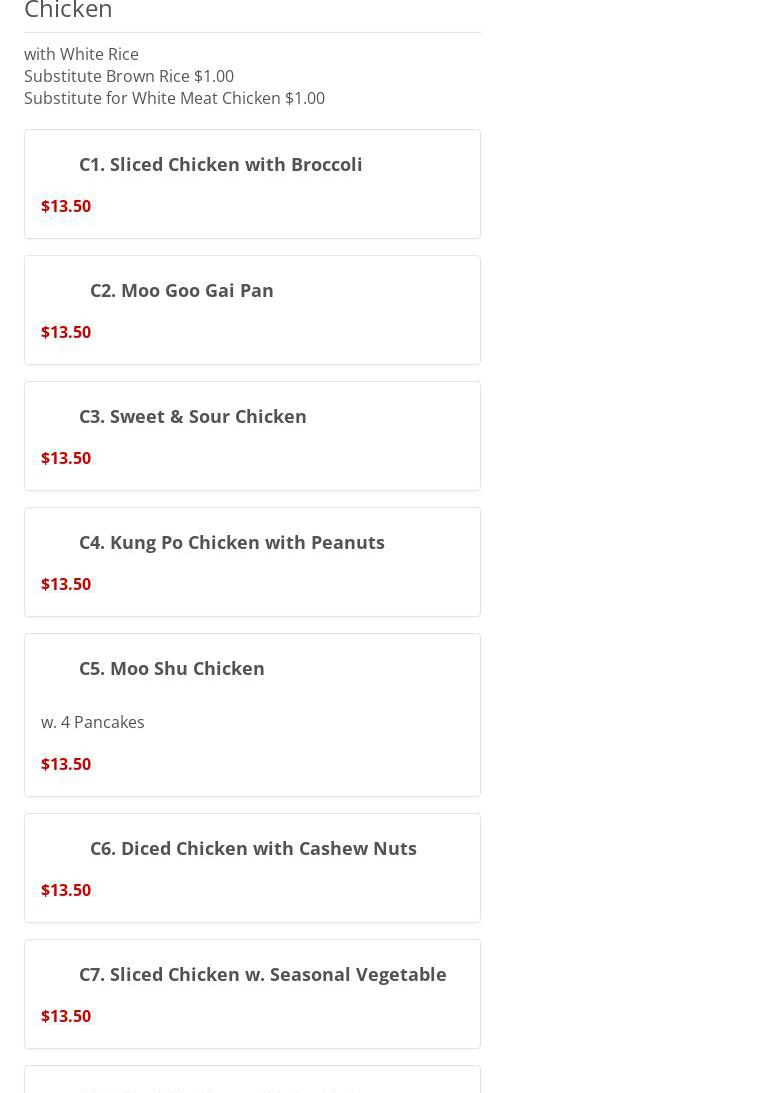Click the $13.50 price under Kung Po Chicken

coord(66,584)
